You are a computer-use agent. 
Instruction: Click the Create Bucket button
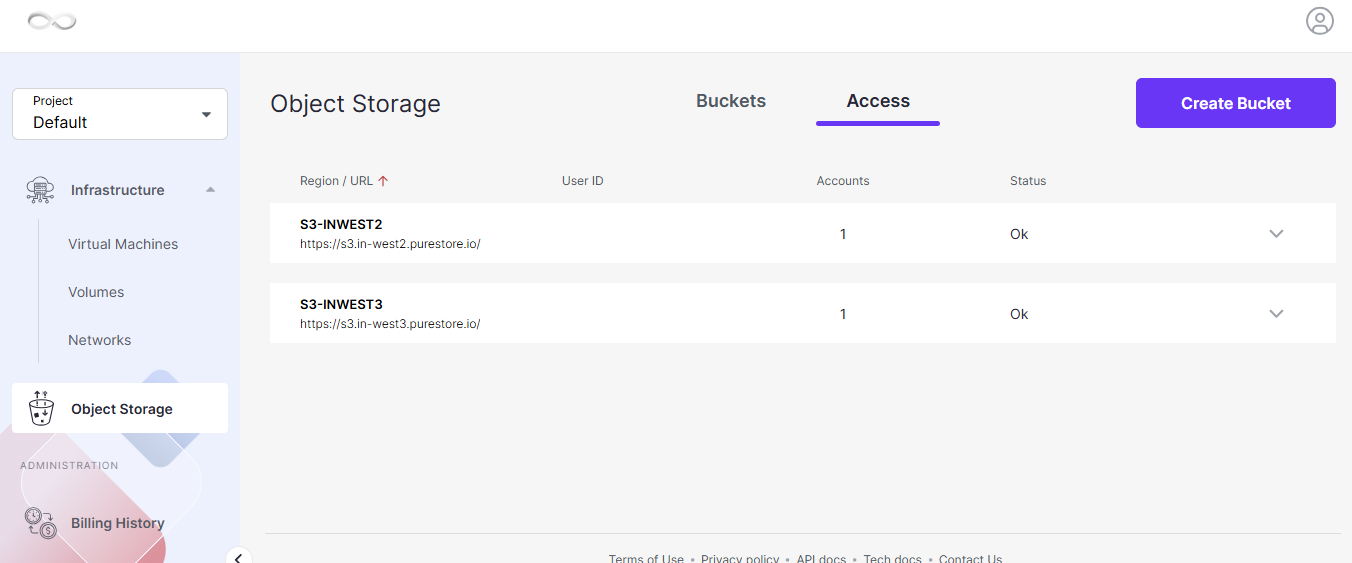(x=1236, y=103)
